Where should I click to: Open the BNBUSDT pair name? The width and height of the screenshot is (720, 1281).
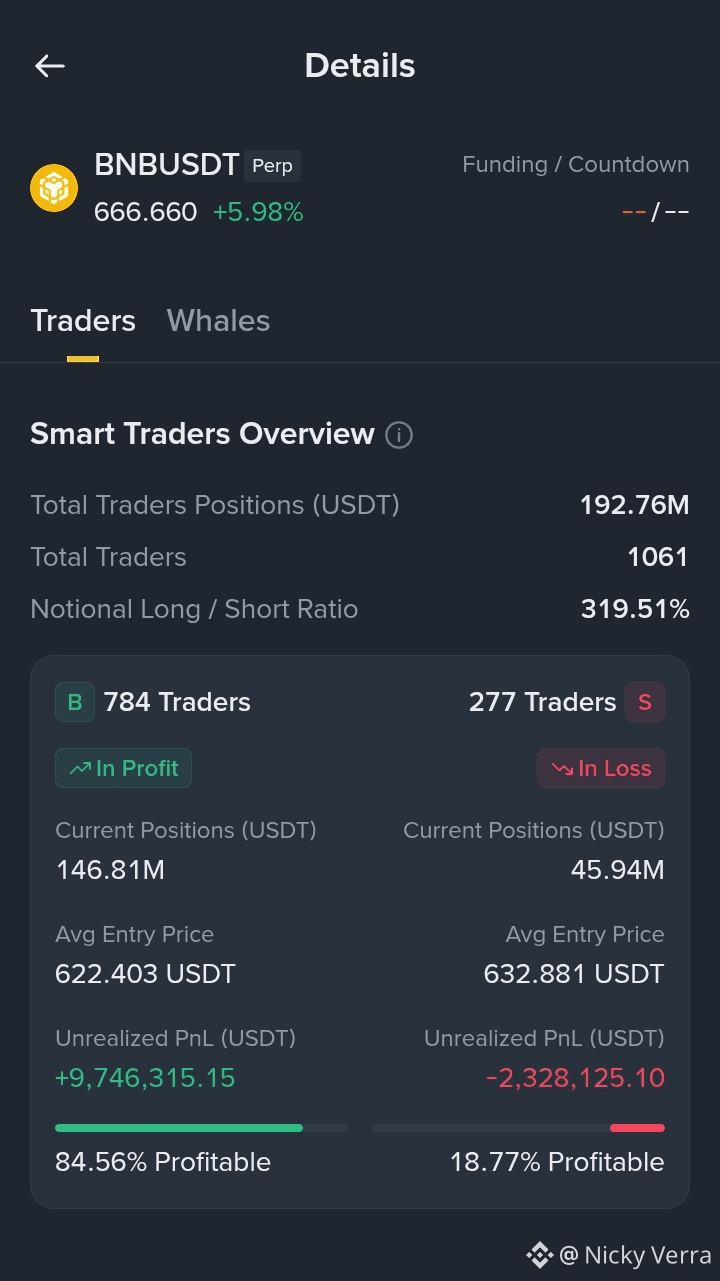[x=167, y=165]
